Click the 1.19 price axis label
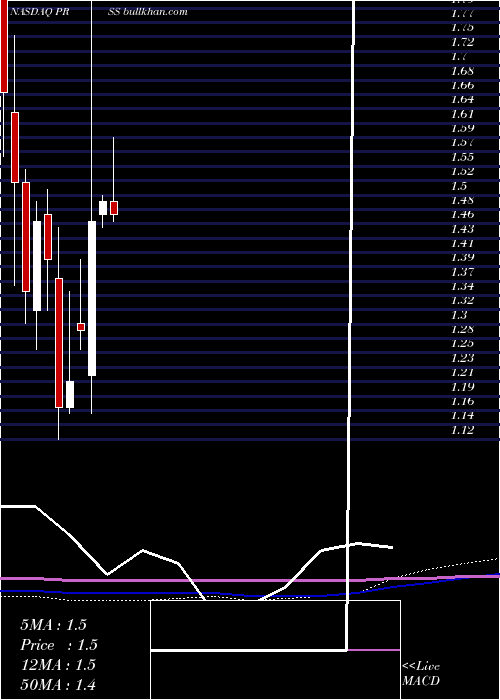 (x=462, y=387)
